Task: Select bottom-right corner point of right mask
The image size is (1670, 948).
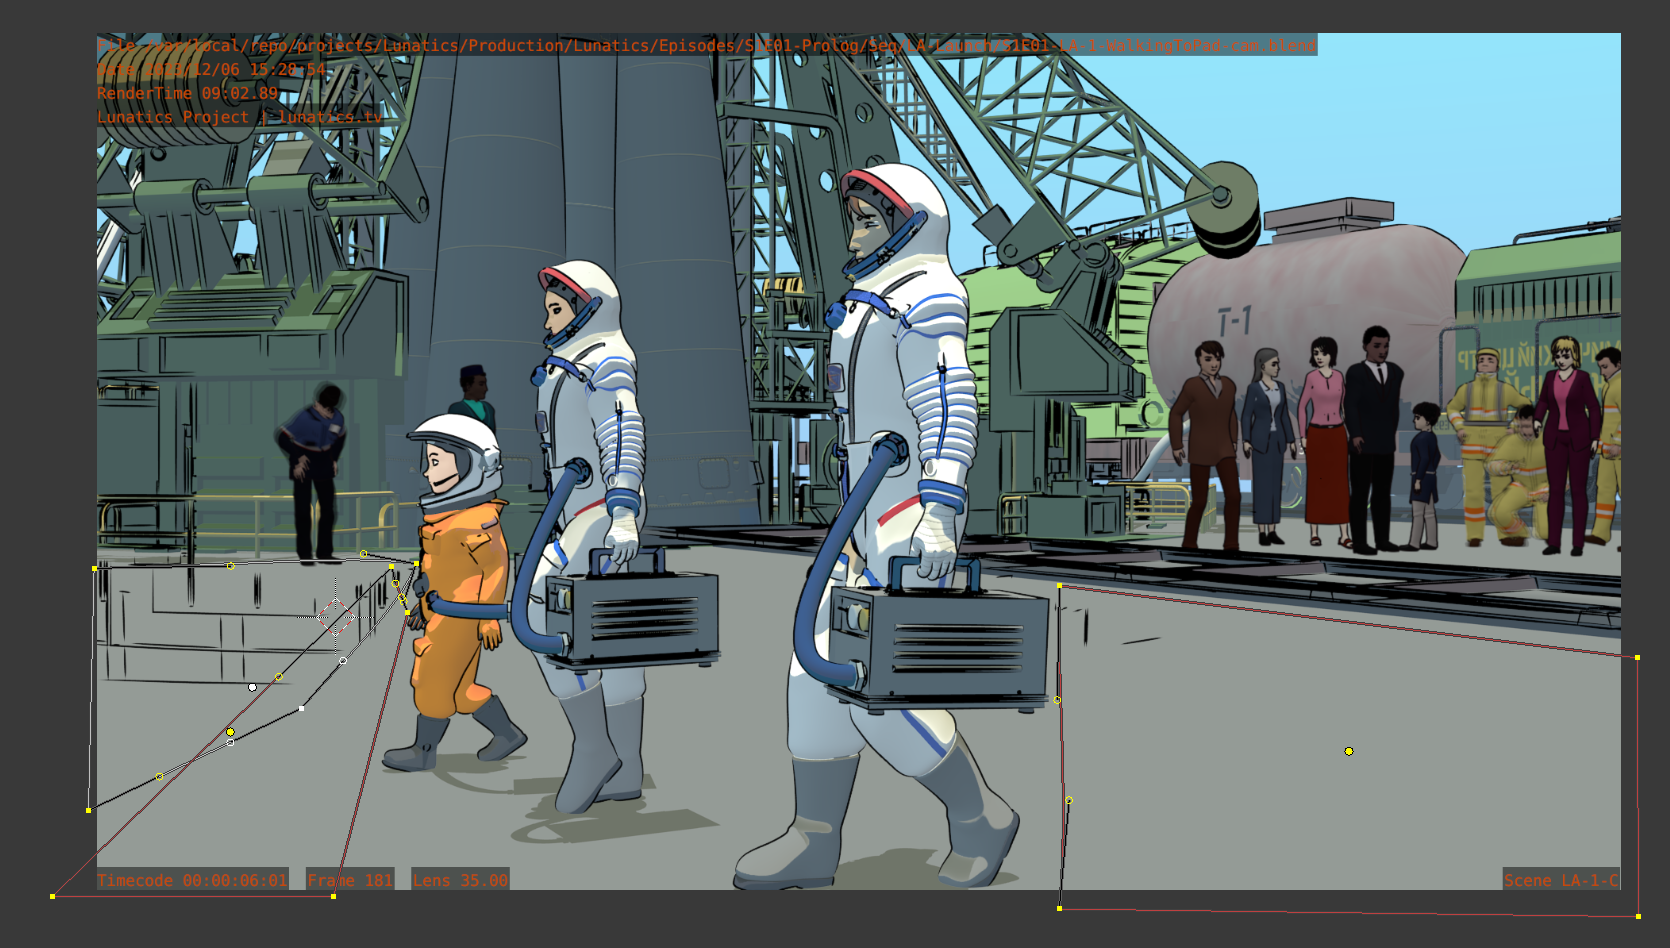Action: tap(1638, 916)
